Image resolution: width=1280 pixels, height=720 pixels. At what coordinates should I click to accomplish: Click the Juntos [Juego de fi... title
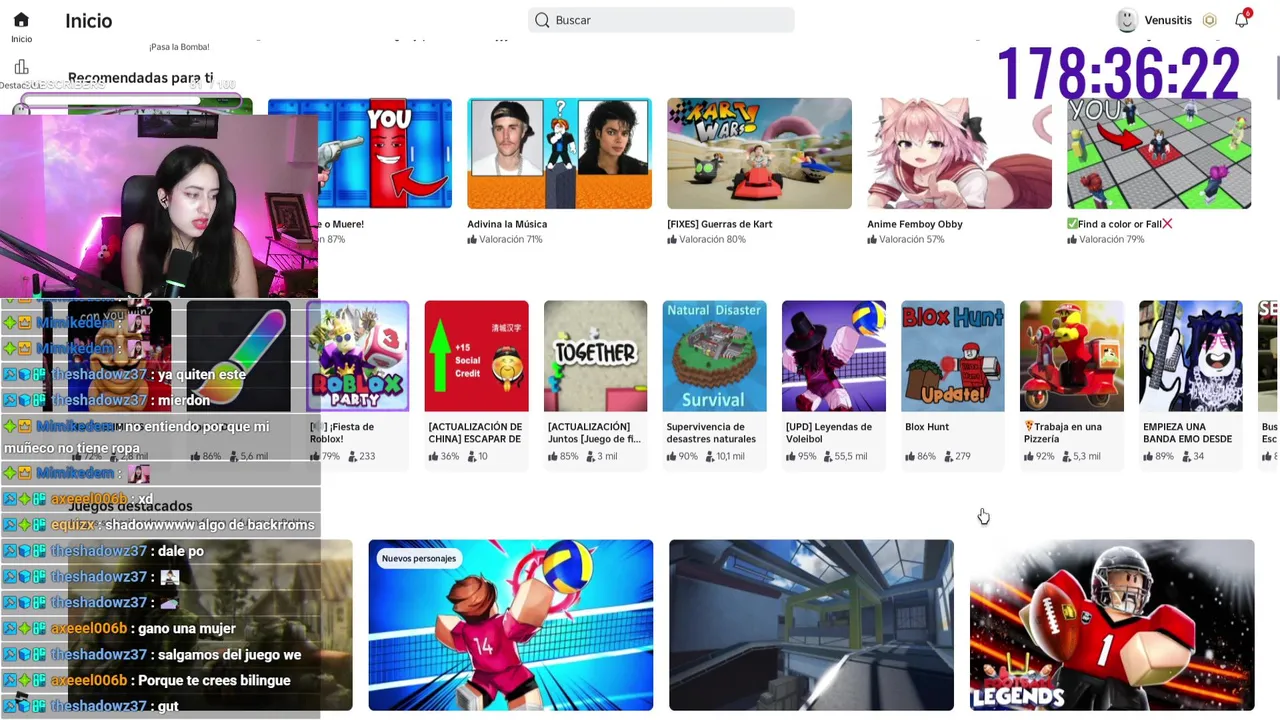click(594, 433)
